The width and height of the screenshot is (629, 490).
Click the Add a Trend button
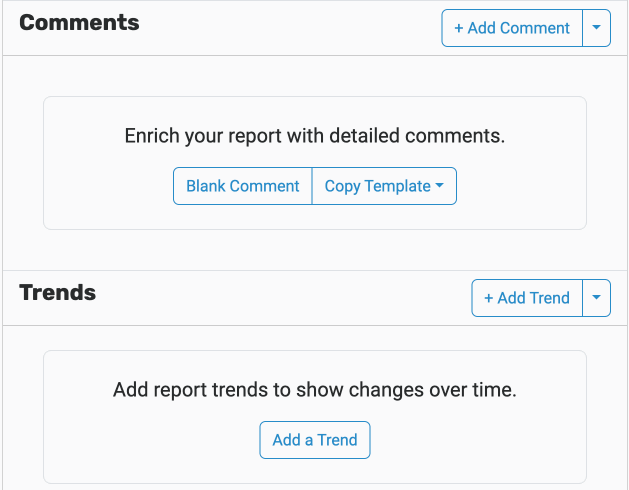(x=315, y=440)
